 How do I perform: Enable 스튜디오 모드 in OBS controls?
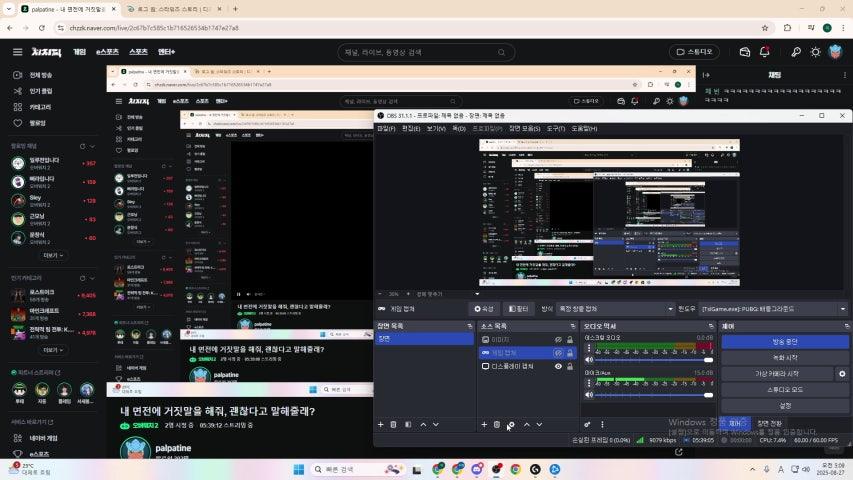click(x=784, y=390)
